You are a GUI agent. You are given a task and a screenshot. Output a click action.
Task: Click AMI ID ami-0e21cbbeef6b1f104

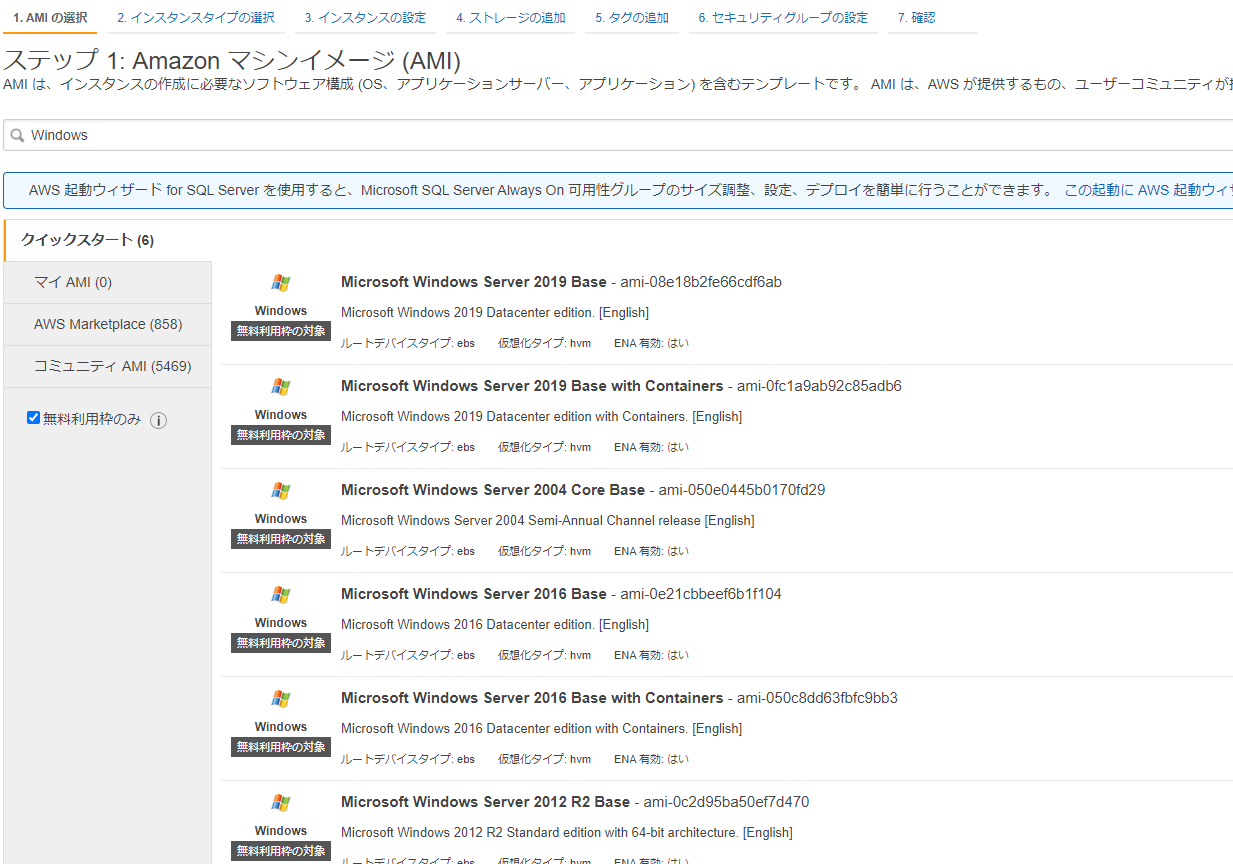(701, 594)
